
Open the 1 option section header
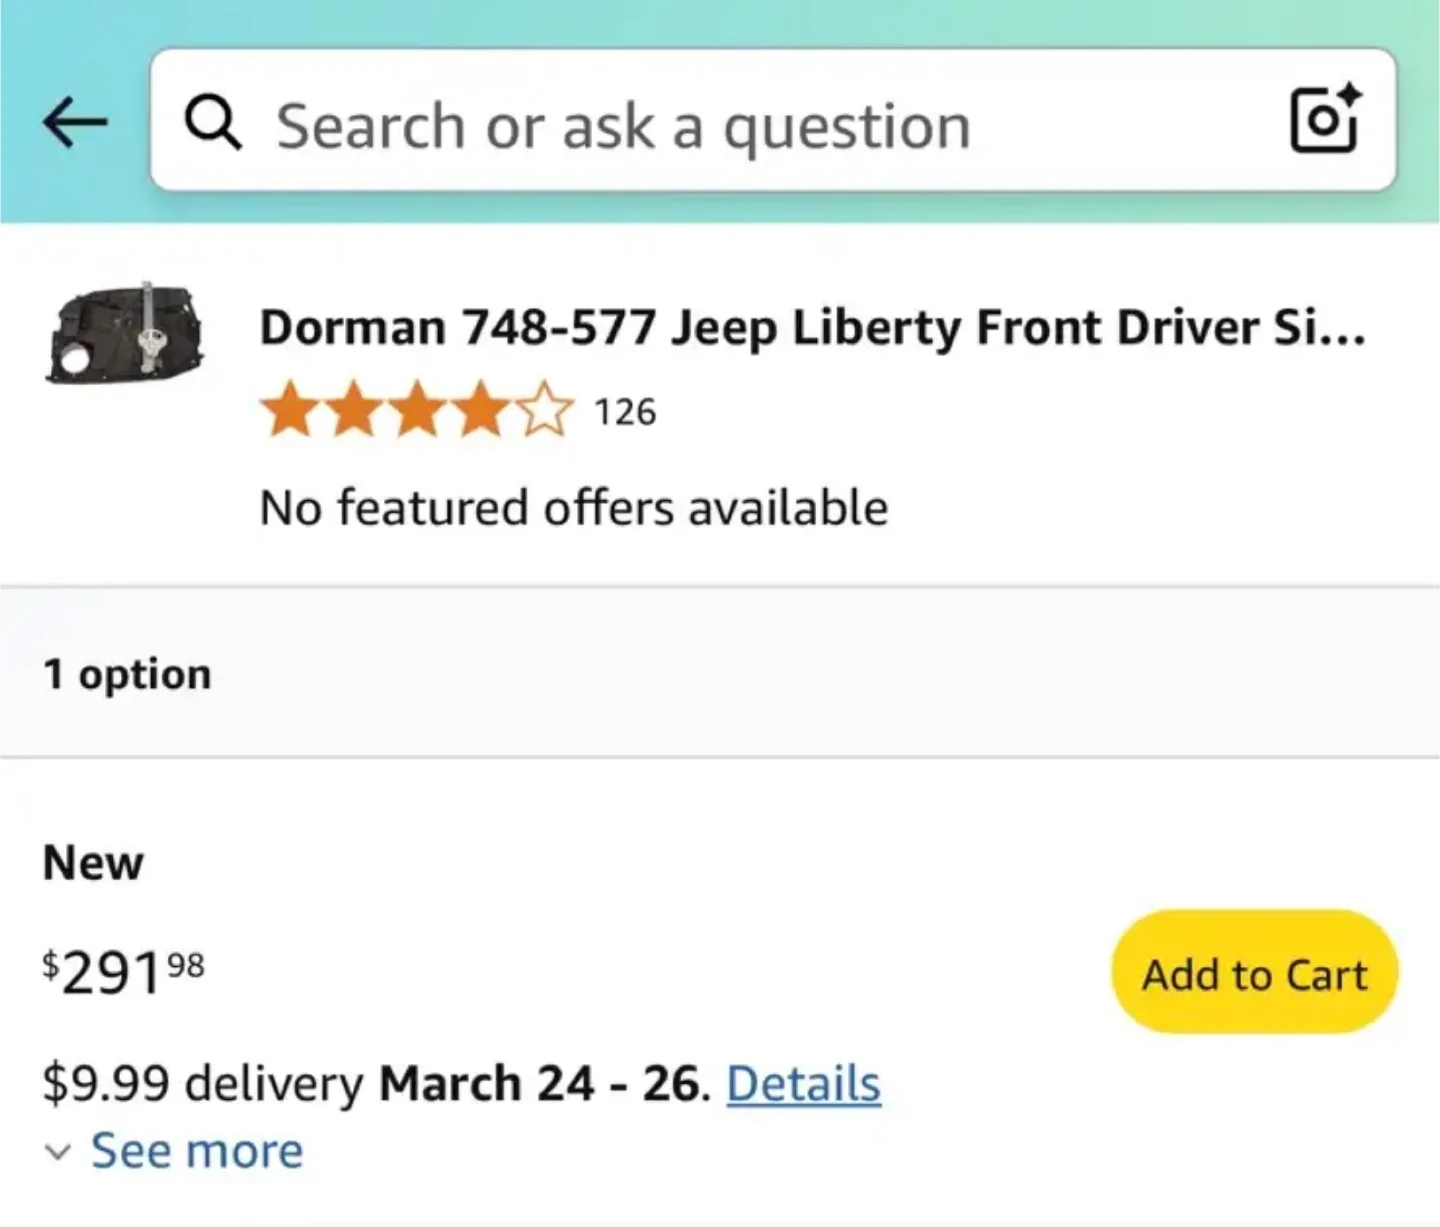(127, 672)
